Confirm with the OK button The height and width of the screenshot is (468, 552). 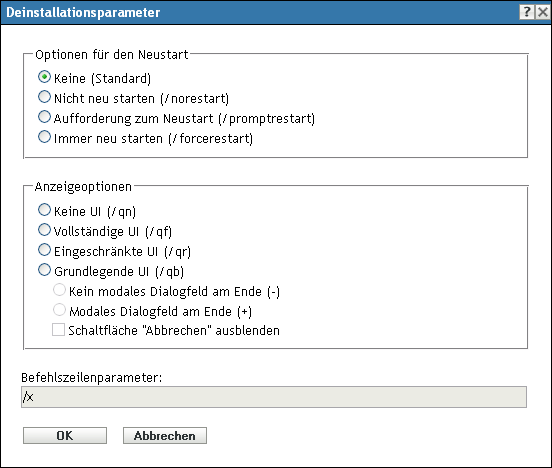pos(65,436)
